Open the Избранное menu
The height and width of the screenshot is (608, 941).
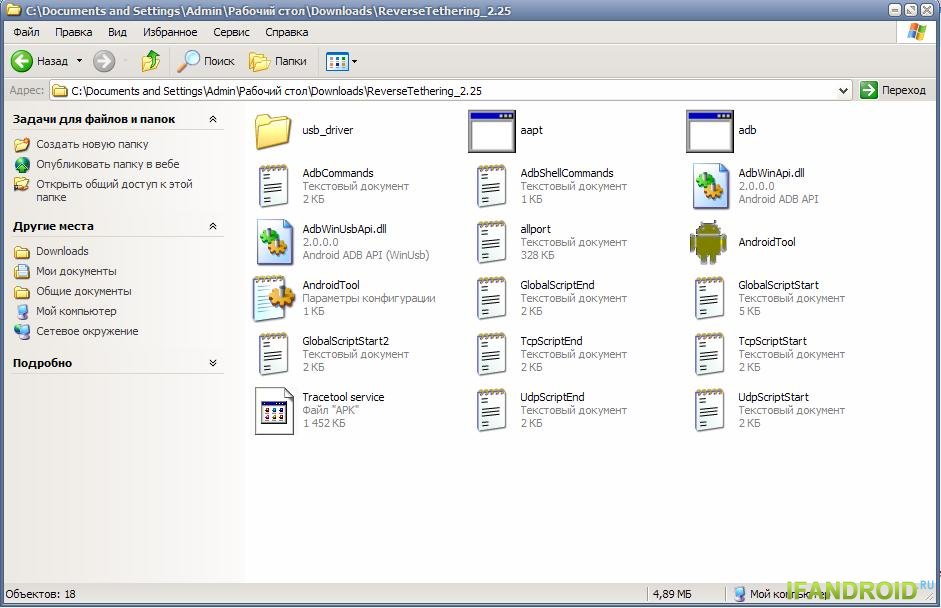tap(170, 32)
